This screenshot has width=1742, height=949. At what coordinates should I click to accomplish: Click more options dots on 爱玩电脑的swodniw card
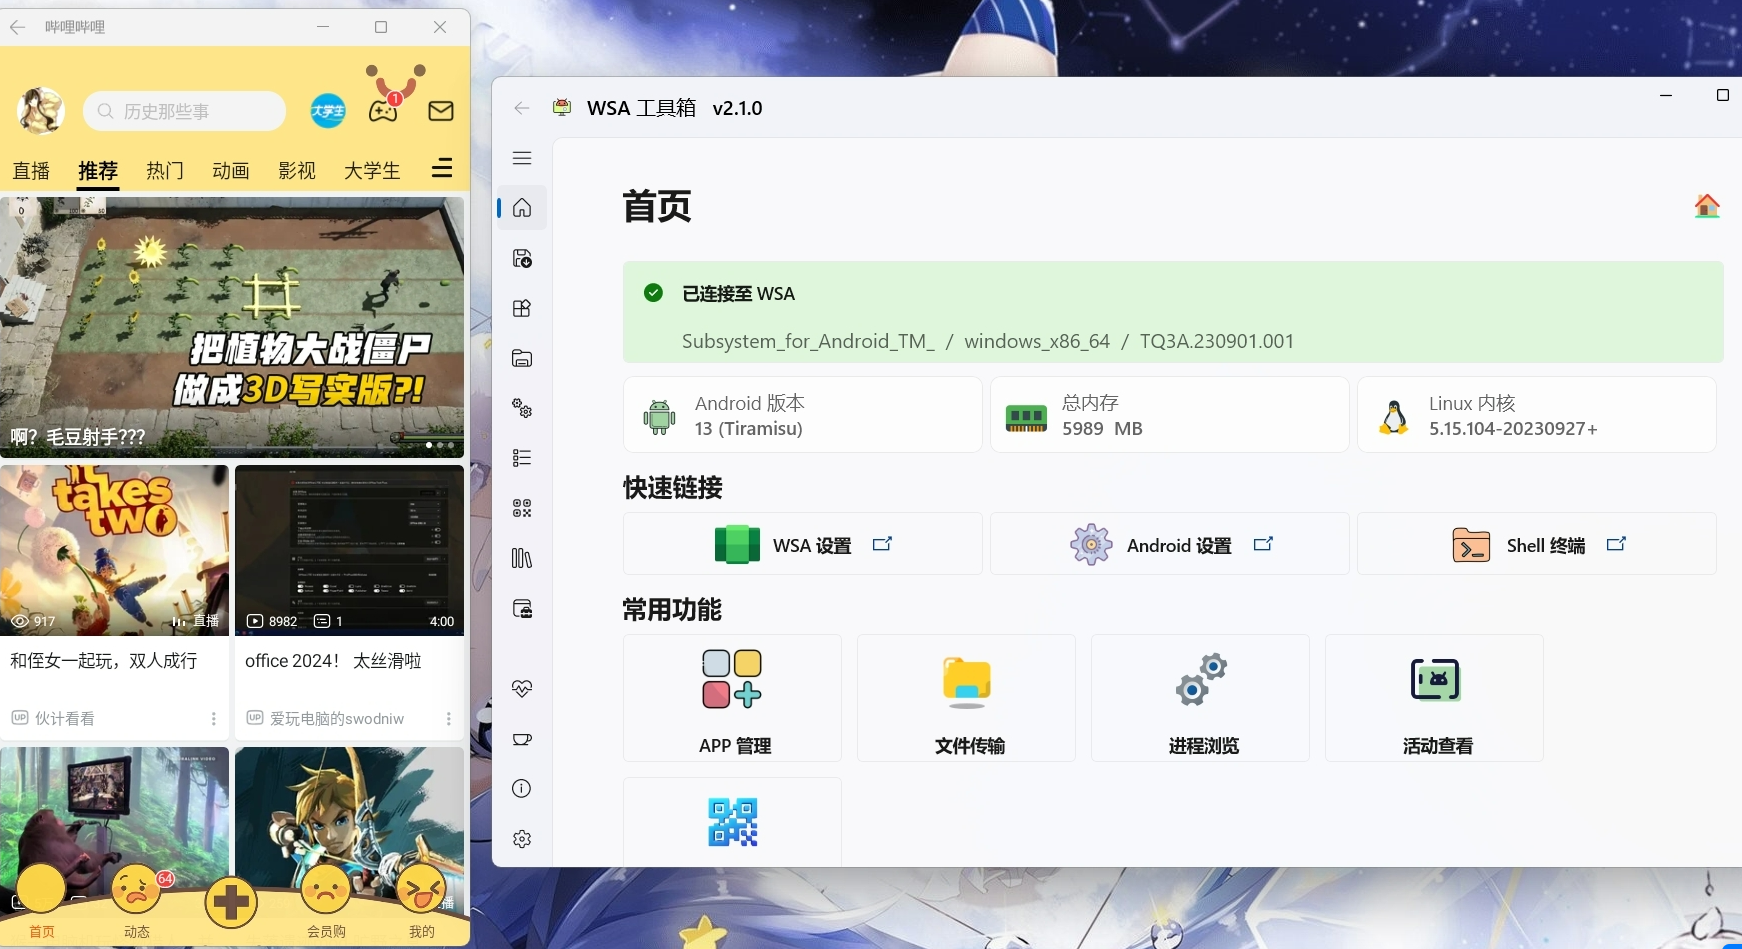point(448,719)
